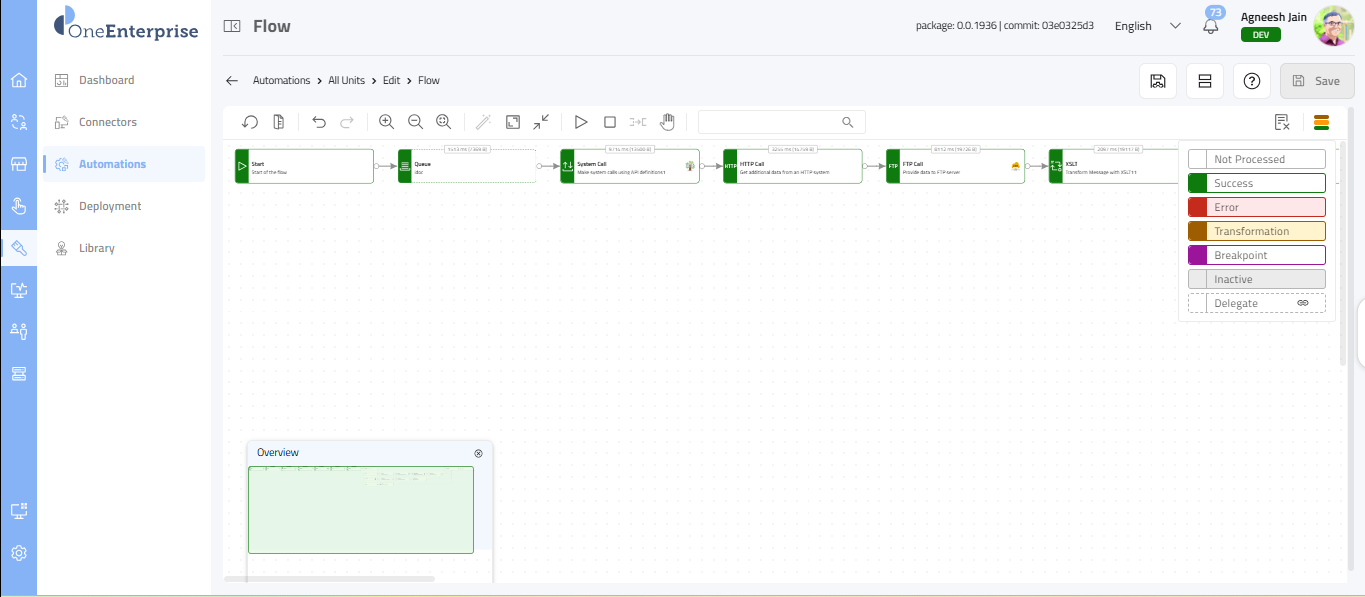
Task: Go to Connectors in the sidebar
Action: tap(108, 122)
